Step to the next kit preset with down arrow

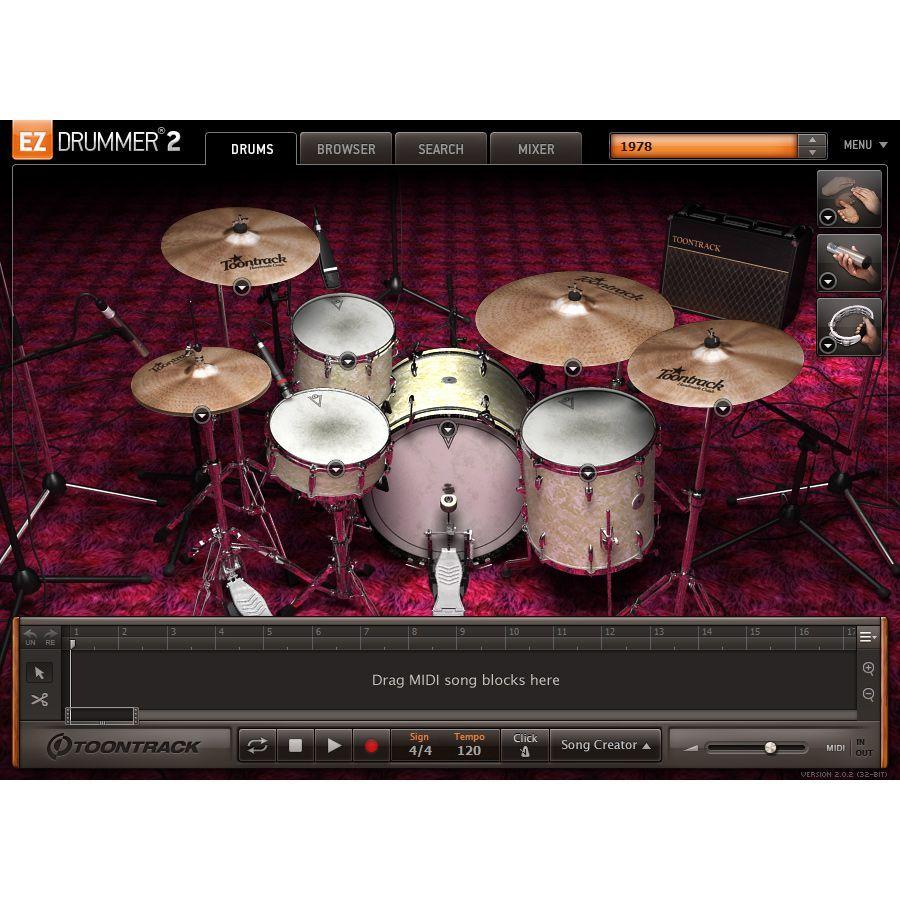coord(812,152)
